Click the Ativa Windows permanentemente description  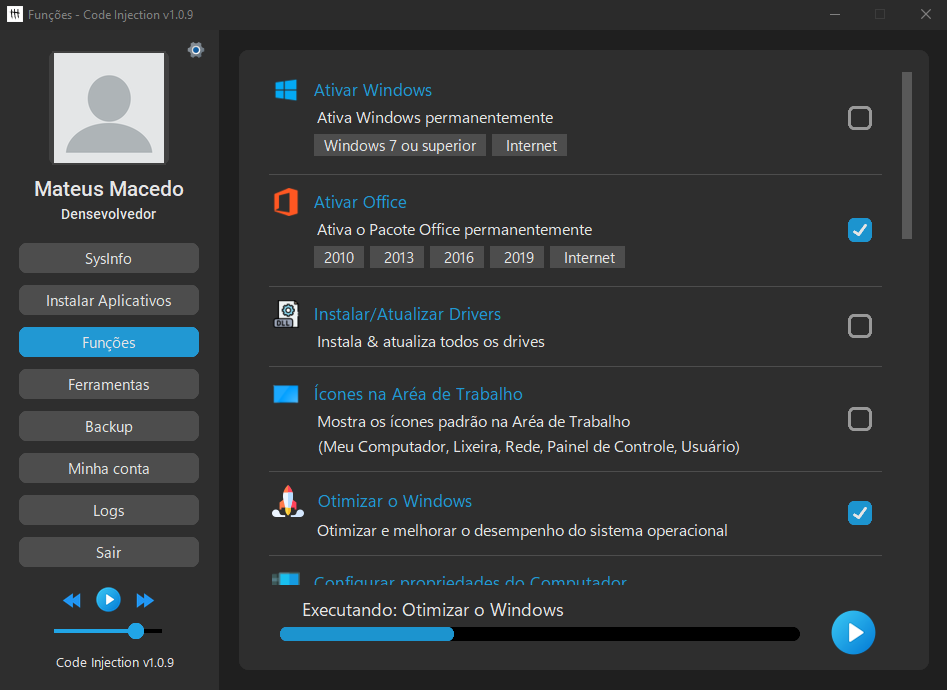435,118
